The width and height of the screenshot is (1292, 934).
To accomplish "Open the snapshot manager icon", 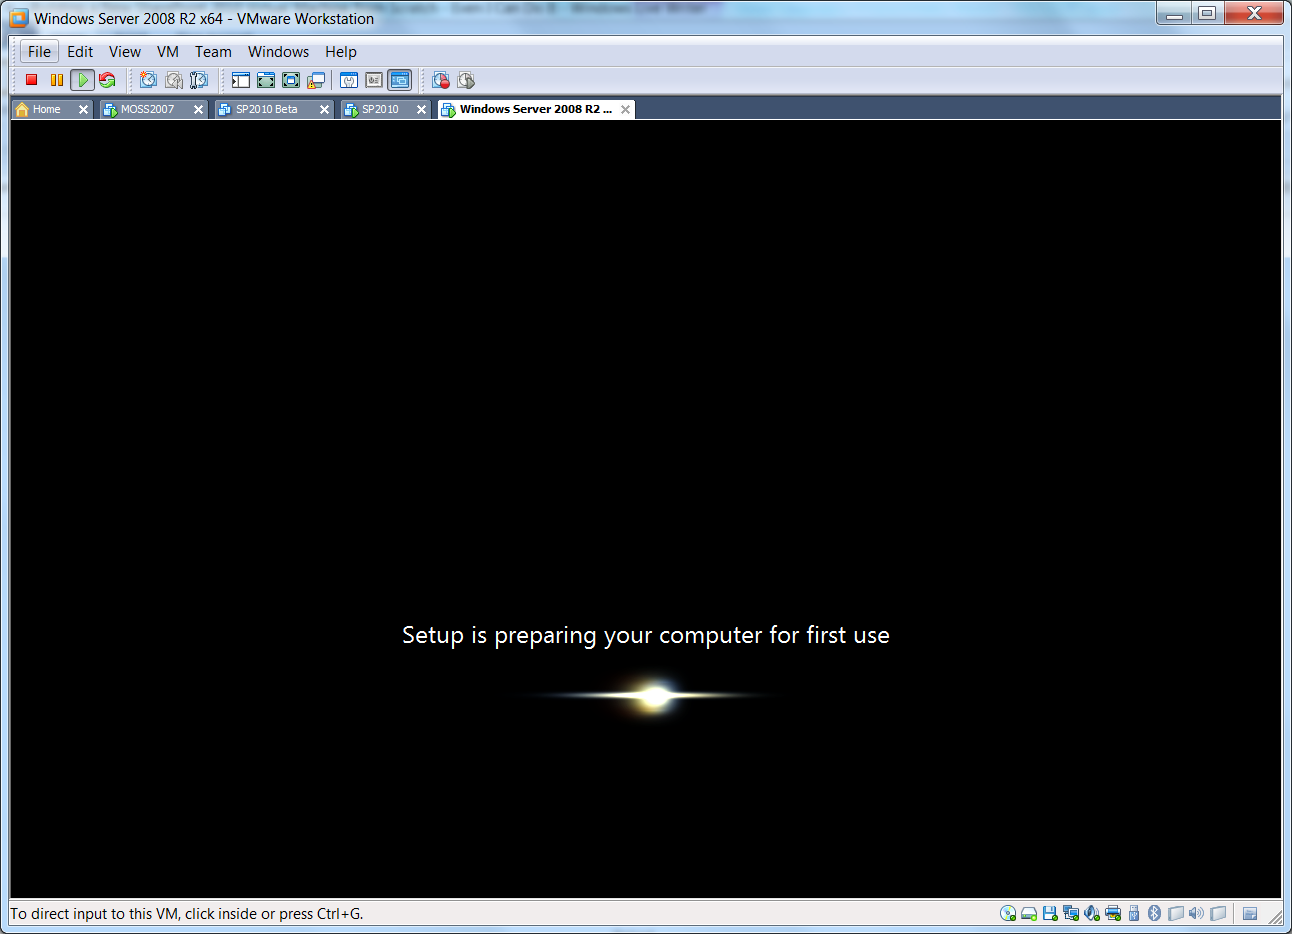I will click(x=199, y=80).
